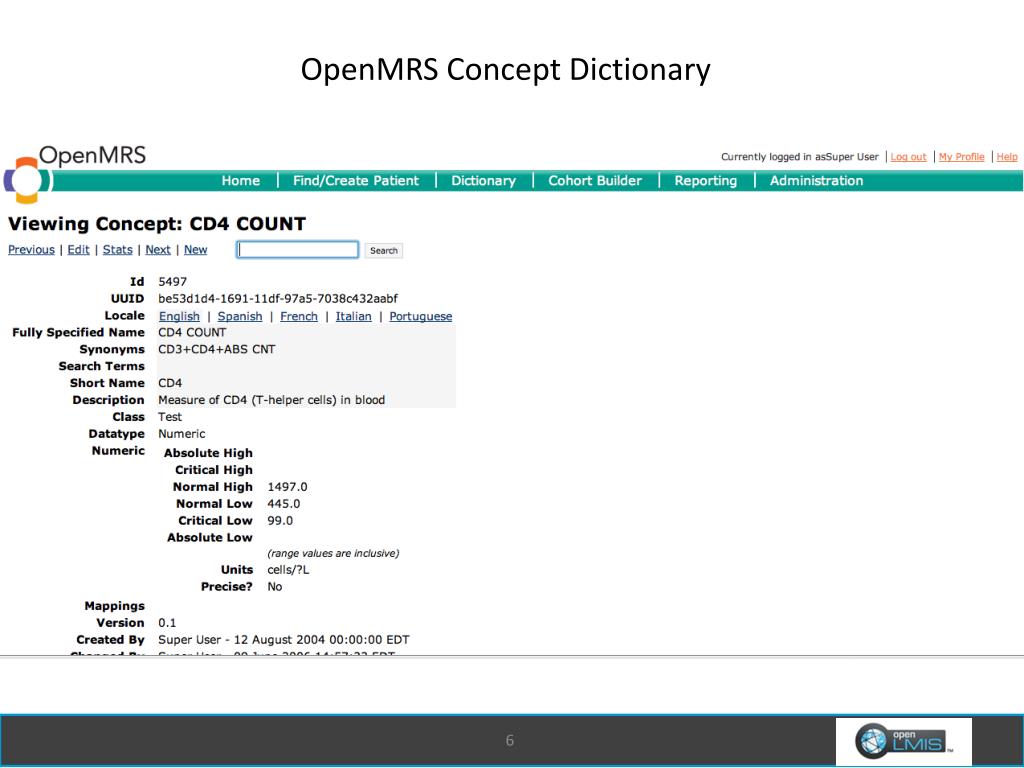This screenshot has height=768, width=1024.
Task: Open the Dictionary menu
Action: pyautogui.click(x=483, y=181)
